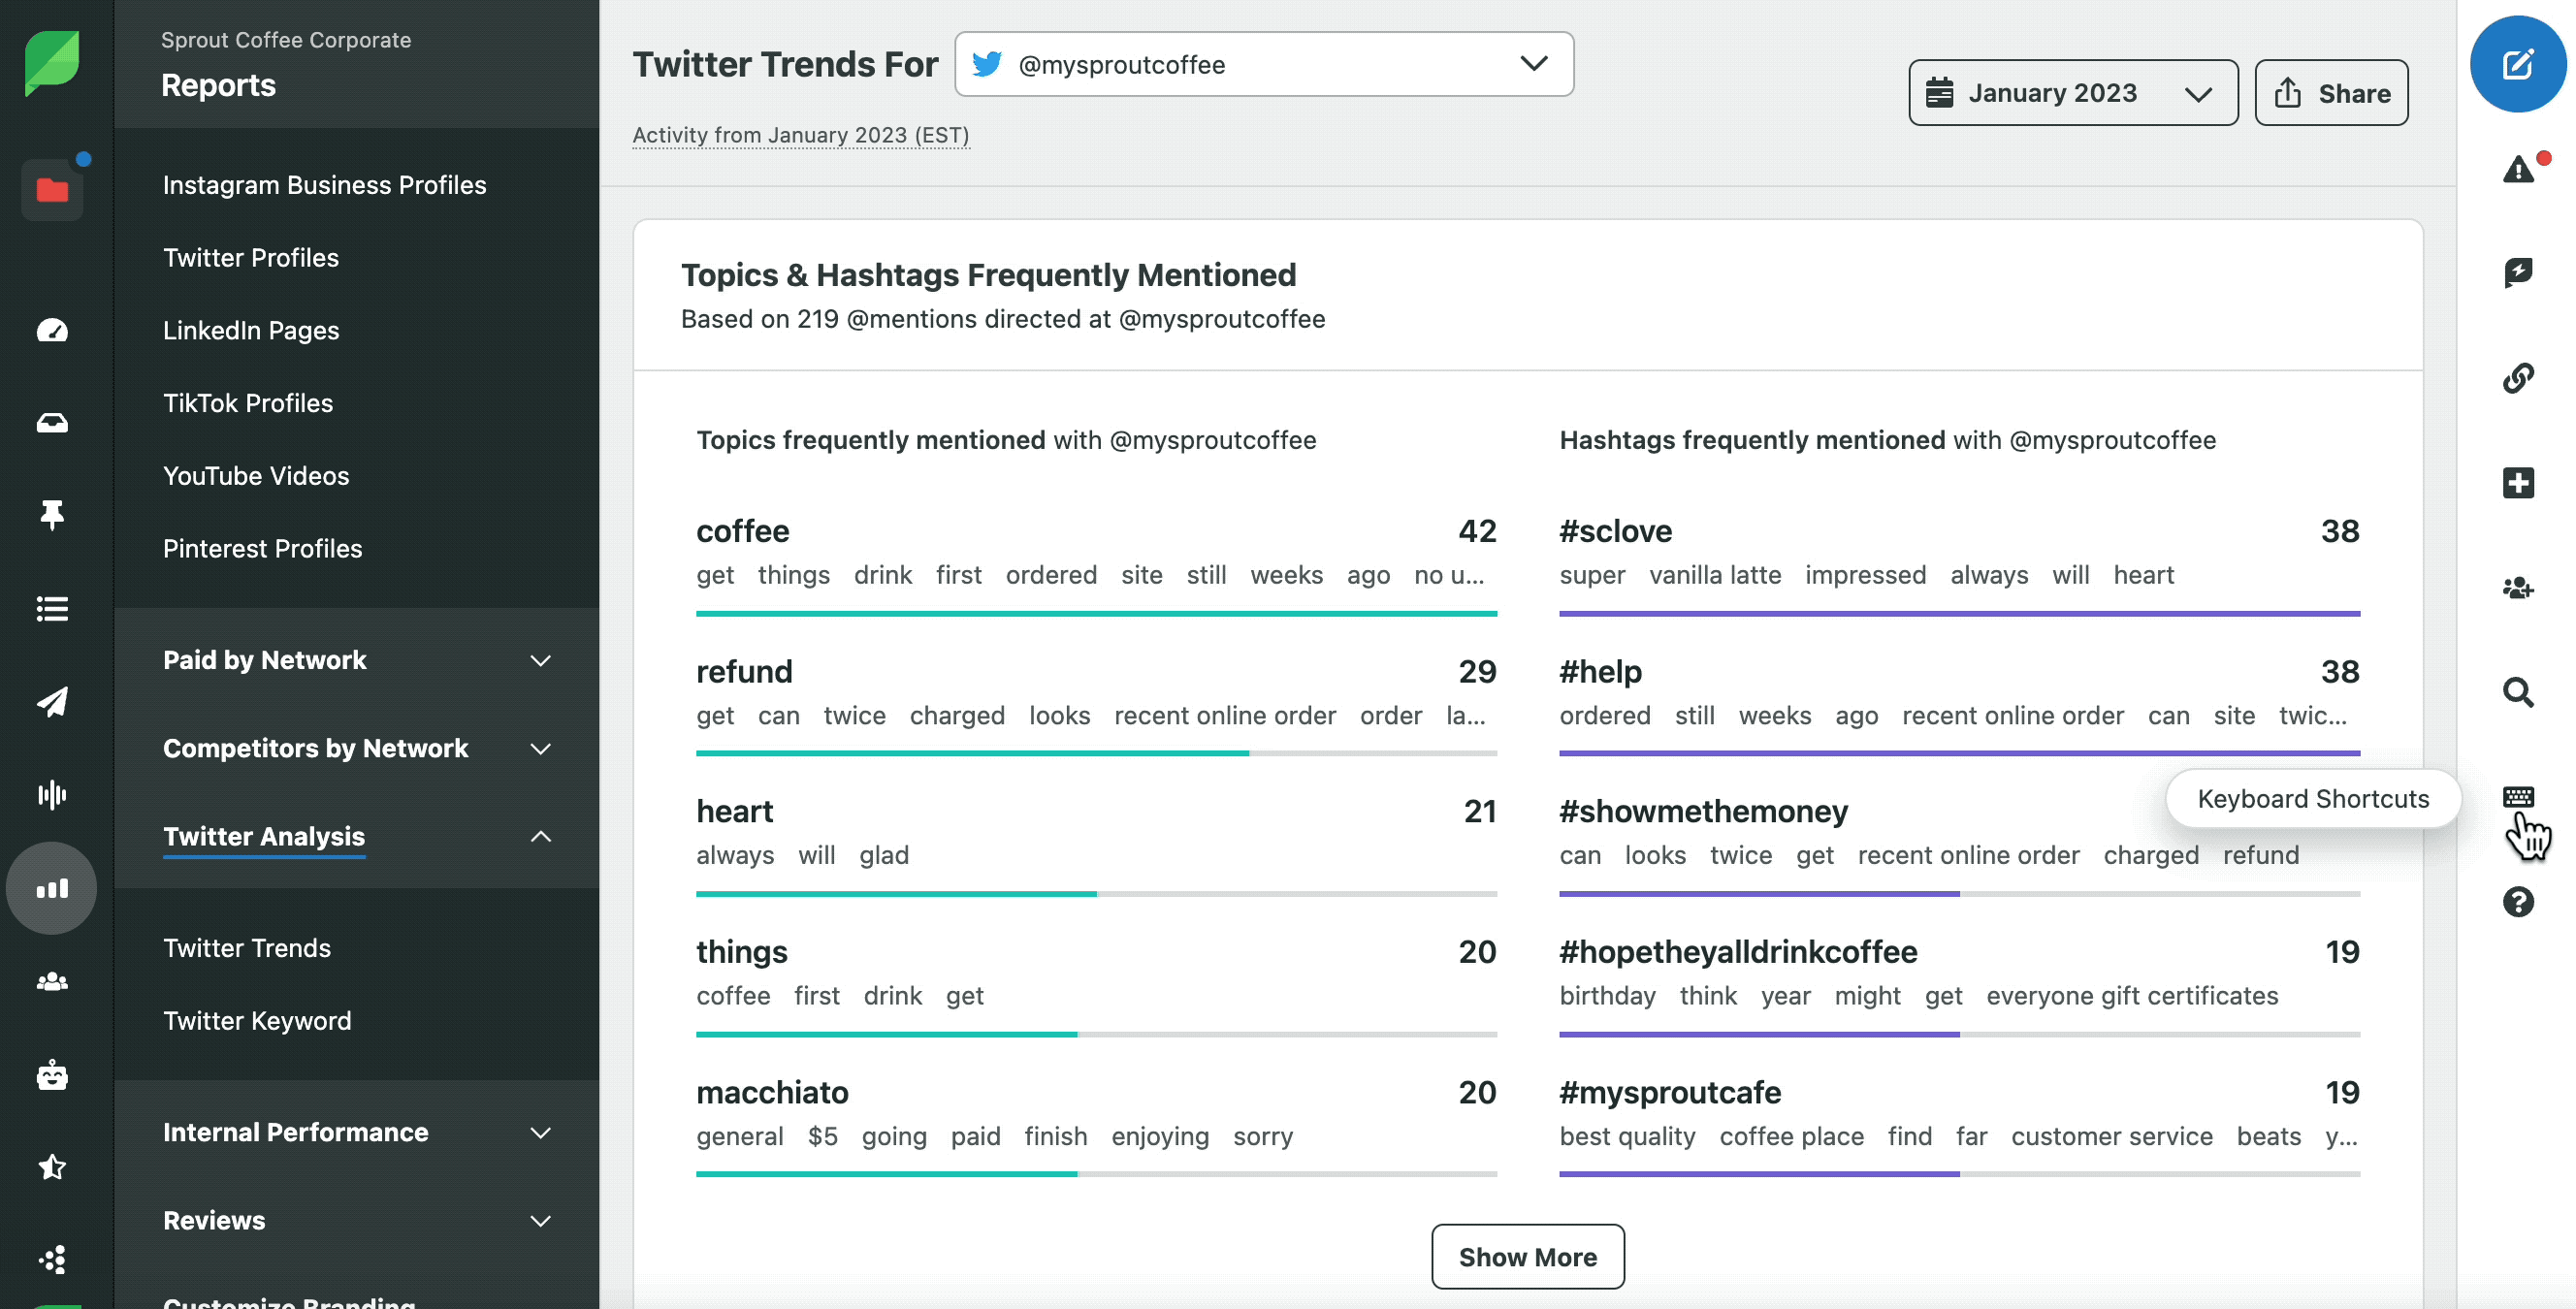Click Activity from January 2023 (EST) link

pos(800,135)
